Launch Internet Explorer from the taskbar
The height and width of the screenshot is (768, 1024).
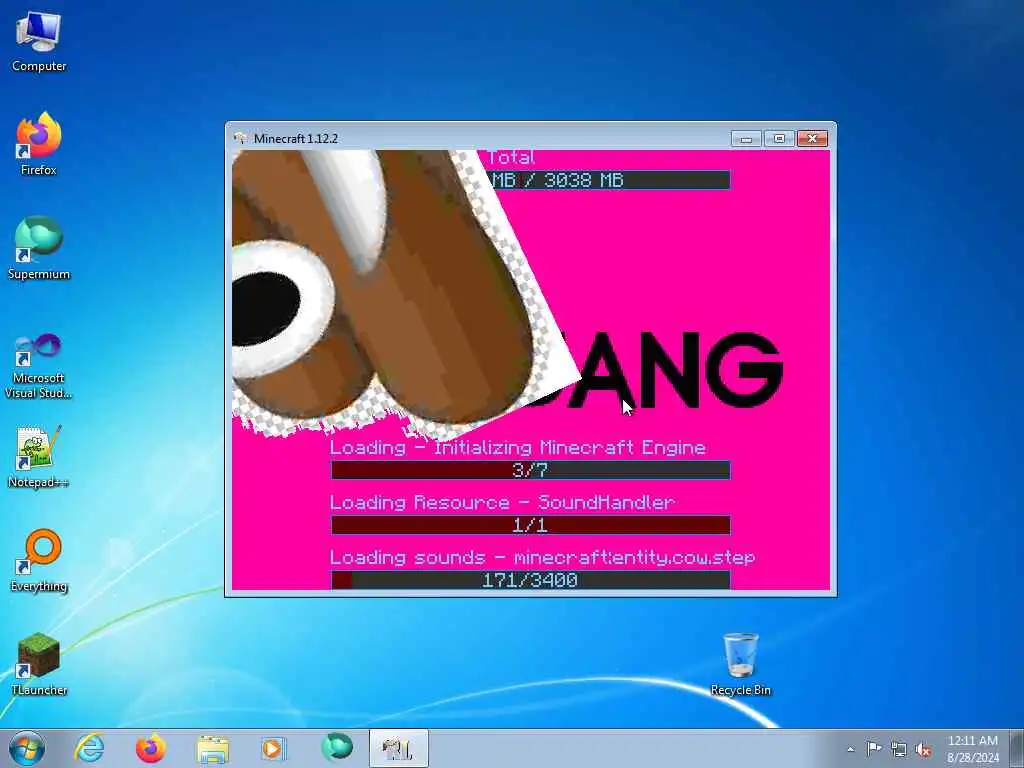tap(89, 748)
